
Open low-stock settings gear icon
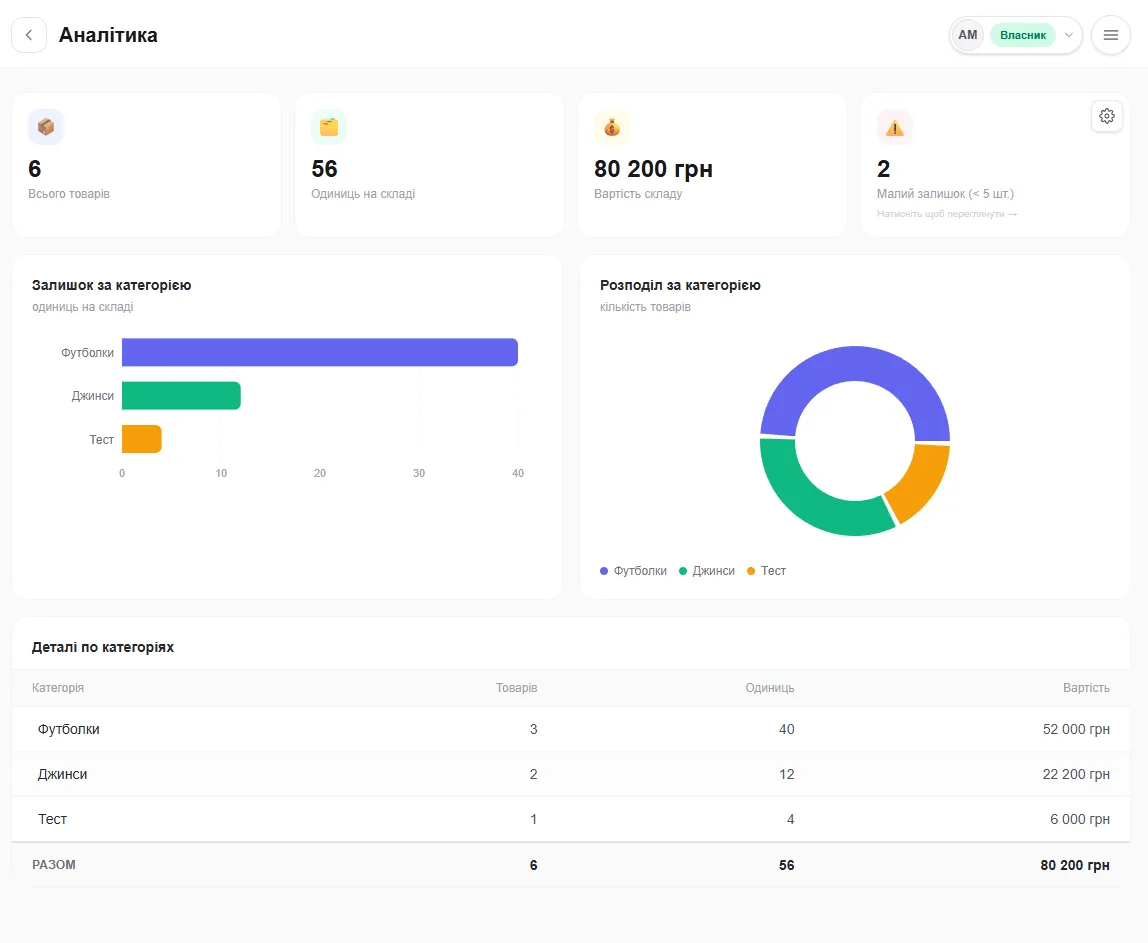[1107, 116]
